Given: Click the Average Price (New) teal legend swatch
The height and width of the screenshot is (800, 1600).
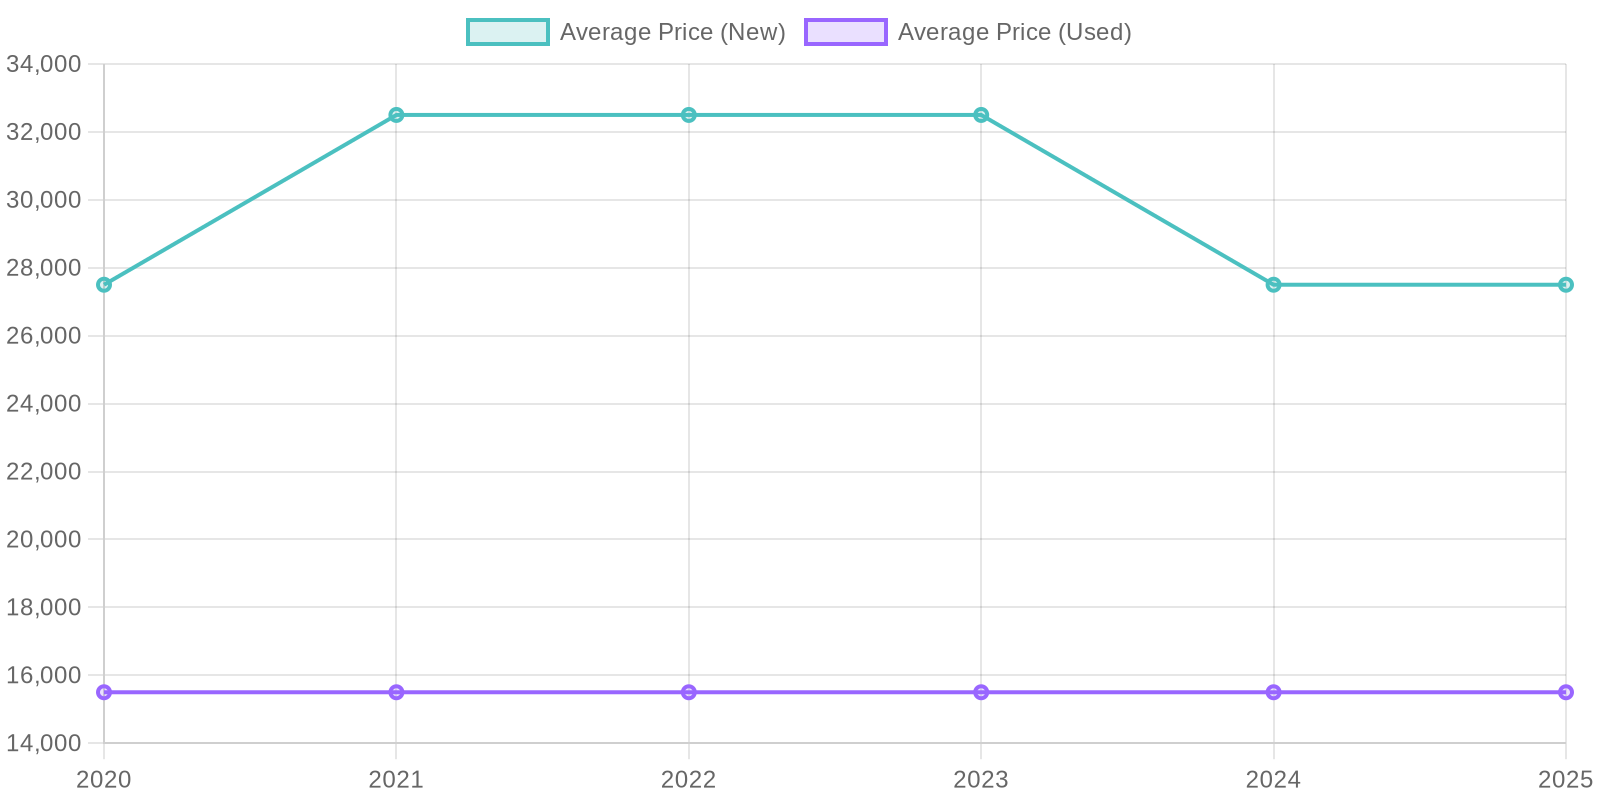Looking at the screenshot, I should pos(507,32).
